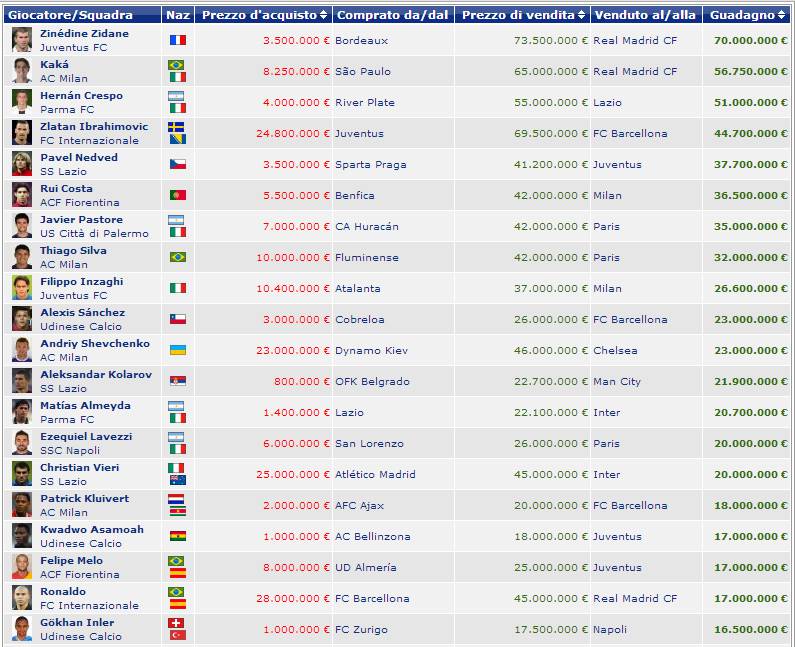Click the Brazilian flag in Thiago Silva's row
This screenshot has height=647, width=795.
(x=177, y=257)
